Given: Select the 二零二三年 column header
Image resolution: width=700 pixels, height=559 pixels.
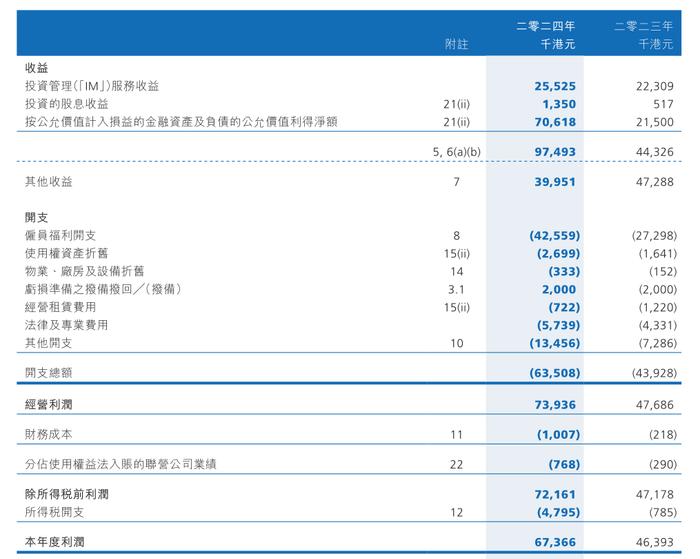Looking at the screenshot, I should tap(643, 26).
